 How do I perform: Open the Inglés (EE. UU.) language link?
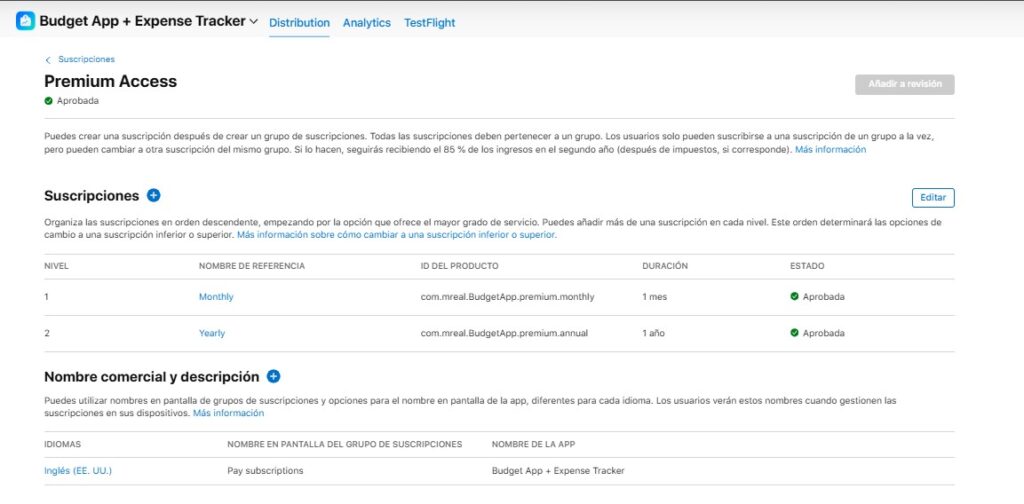point(78,471)
